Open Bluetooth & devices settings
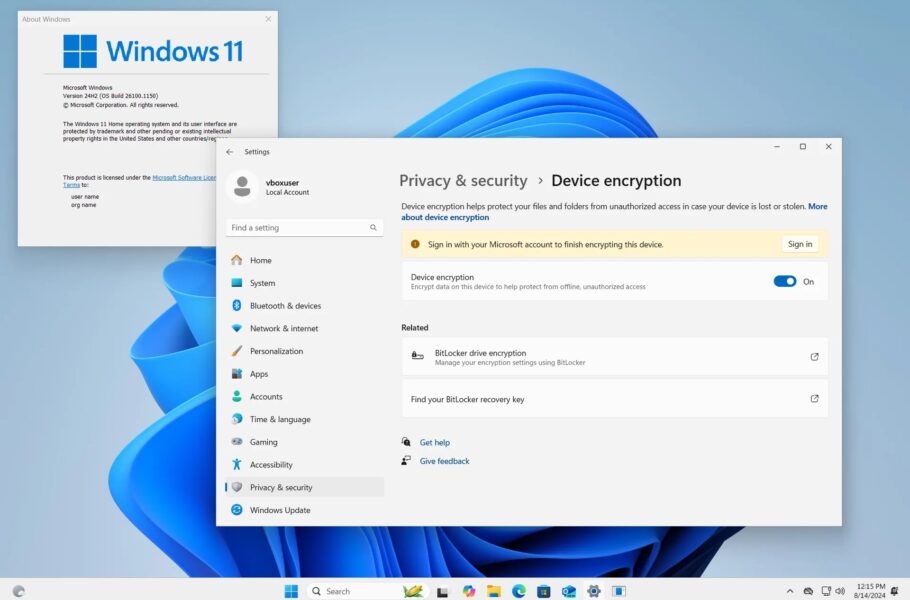 click(285, 306)
